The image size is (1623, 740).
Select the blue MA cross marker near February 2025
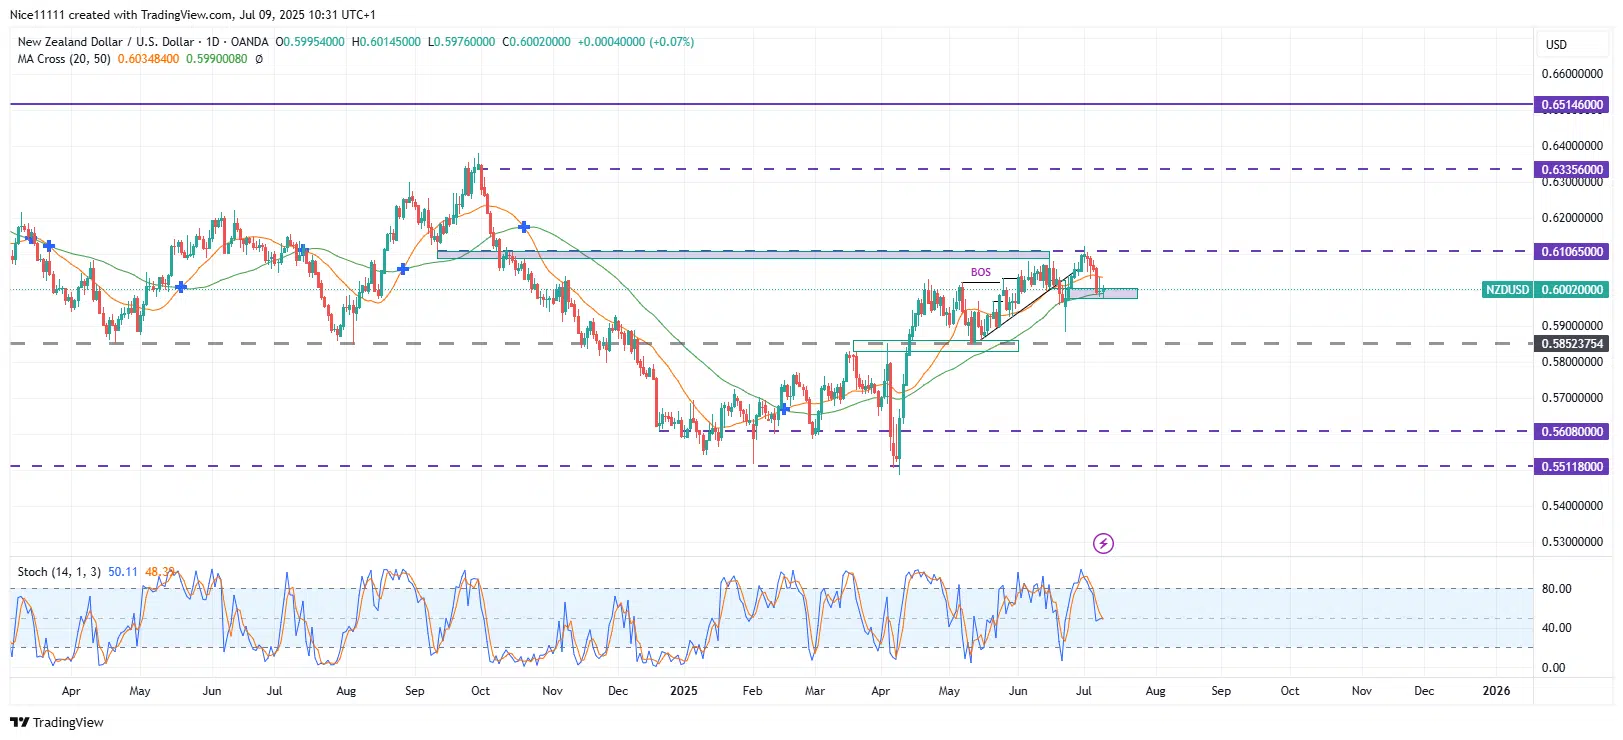point(784,409)
